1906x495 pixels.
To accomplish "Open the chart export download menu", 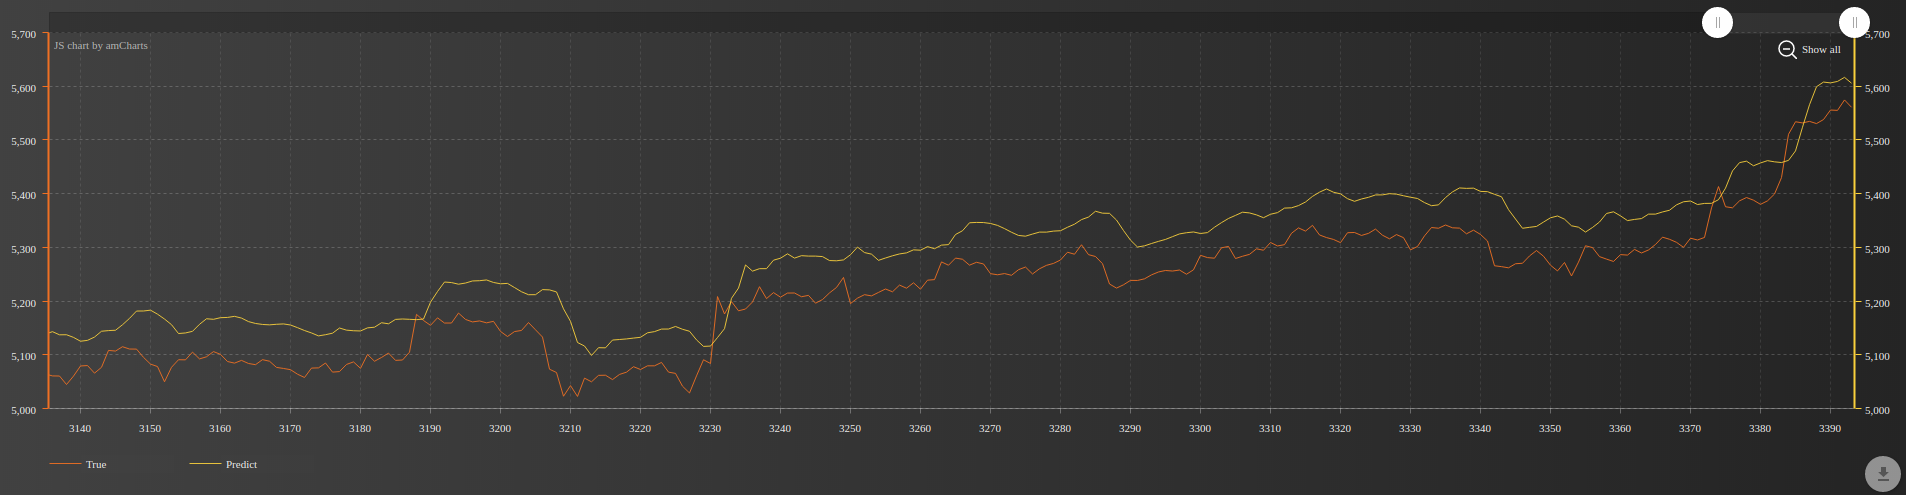I will click(x=1882, y=474).
